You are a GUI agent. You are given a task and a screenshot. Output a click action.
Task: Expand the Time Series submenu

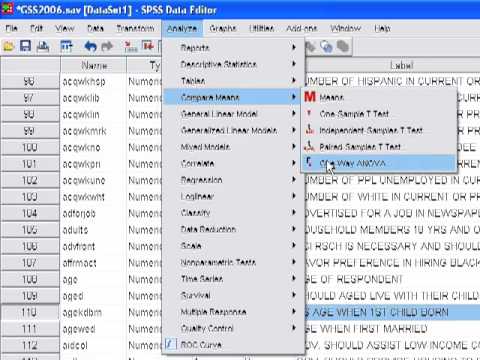tap(233, 279)
